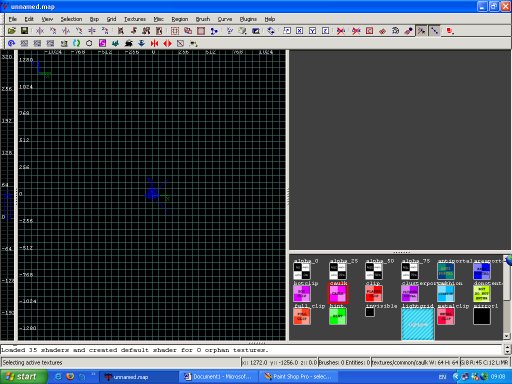Click the x-axis Flip toolbar icon
Image resolution: width=512 pixels, height=384 pixels.
40,31
